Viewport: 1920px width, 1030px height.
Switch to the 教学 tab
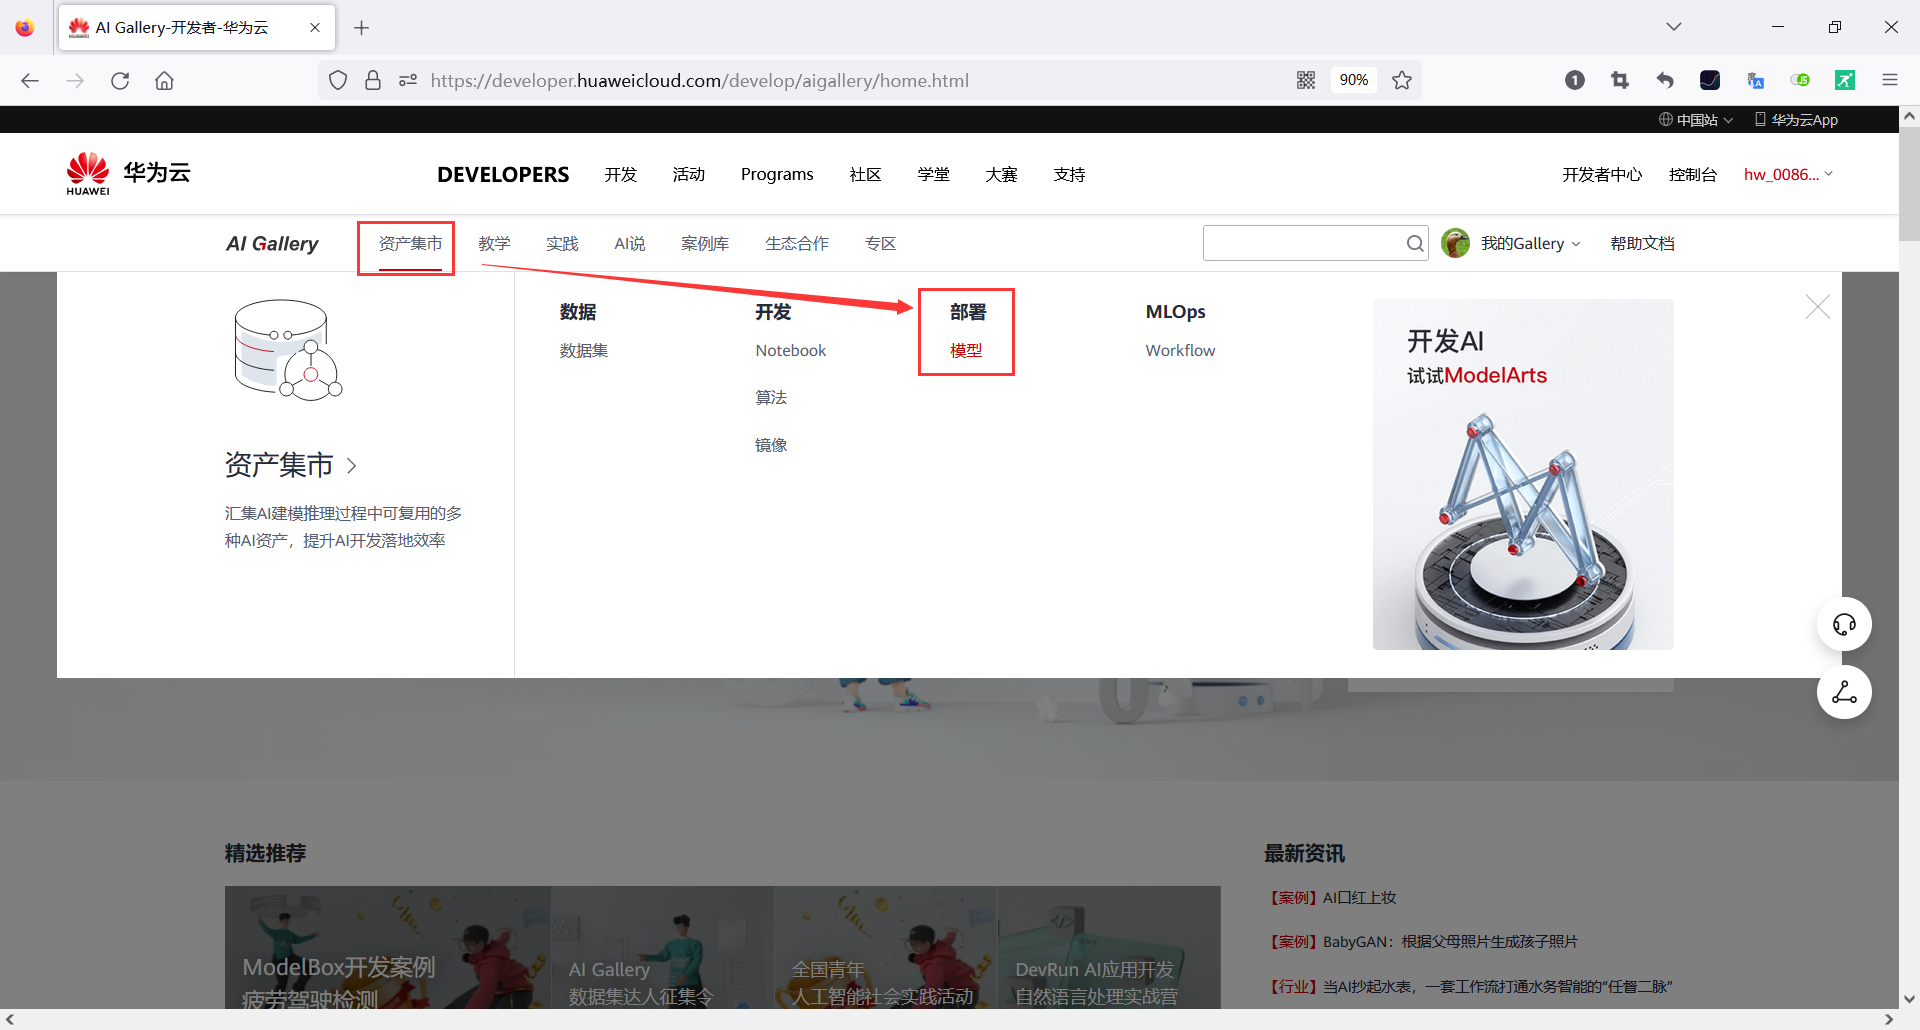[x=495, y=243]
